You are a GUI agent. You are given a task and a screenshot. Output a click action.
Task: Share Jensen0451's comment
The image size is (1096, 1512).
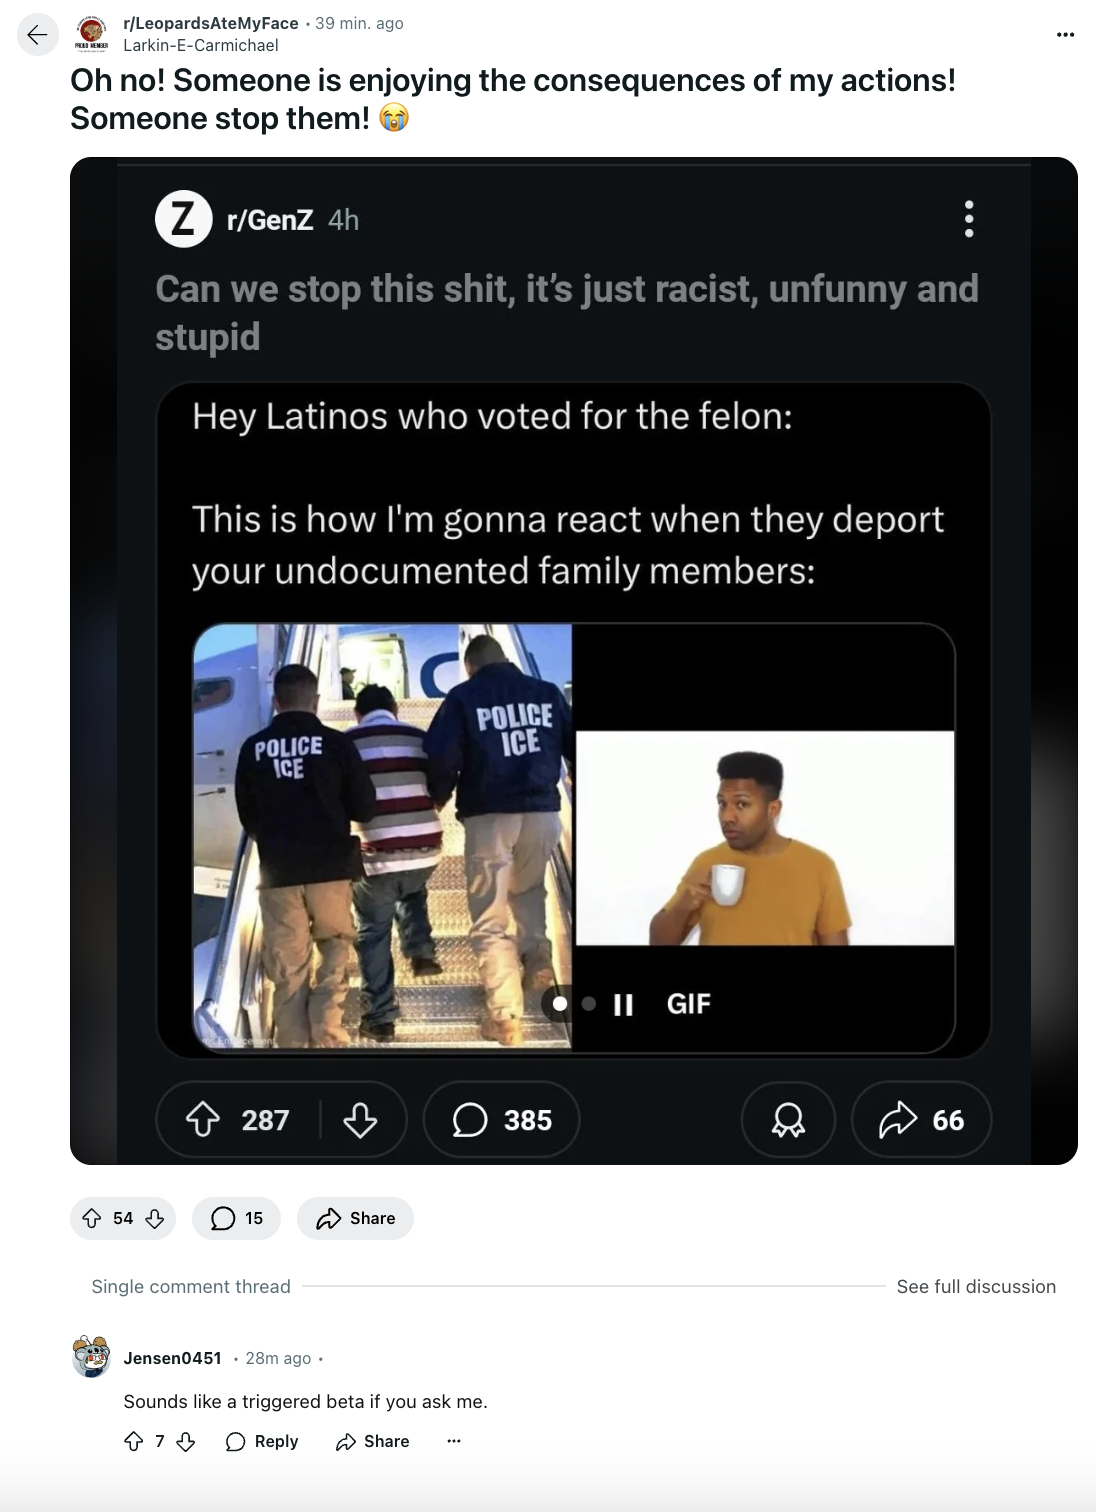(x=373, y=1441)
